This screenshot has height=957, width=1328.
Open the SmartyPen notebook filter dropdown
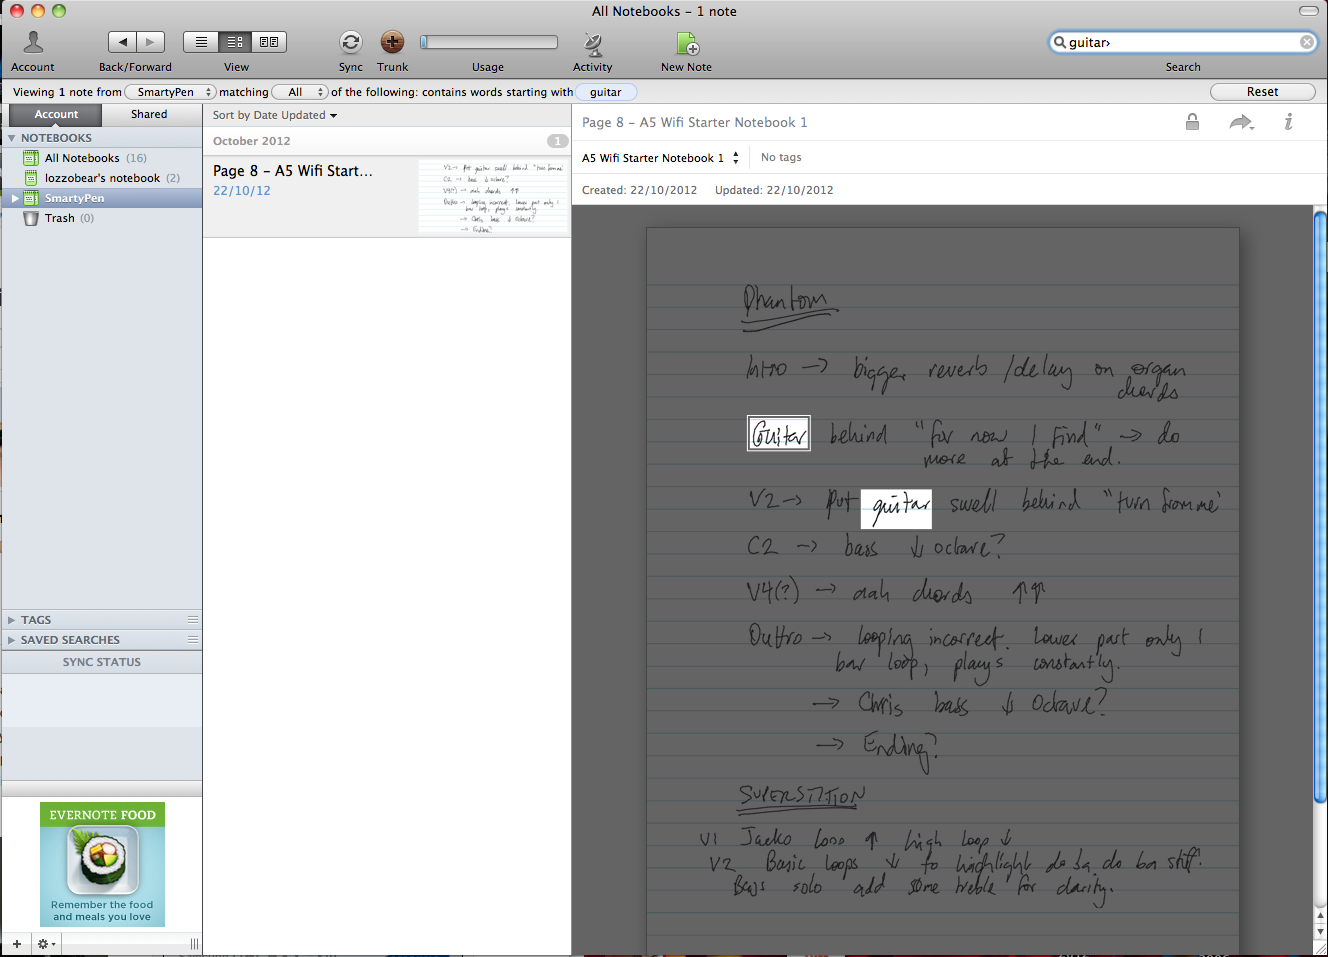(171, 92)
